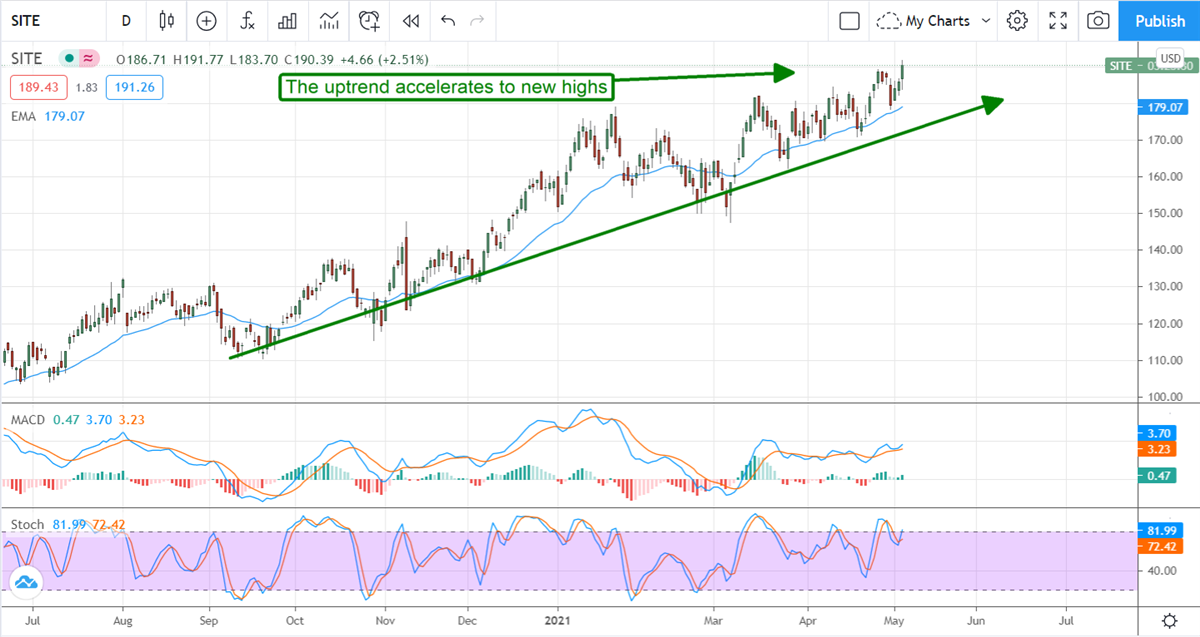The height and width of the screenshot is (637, 1200).
Task: Start bar replay with the rewind icon
Action: click(410, 20)
